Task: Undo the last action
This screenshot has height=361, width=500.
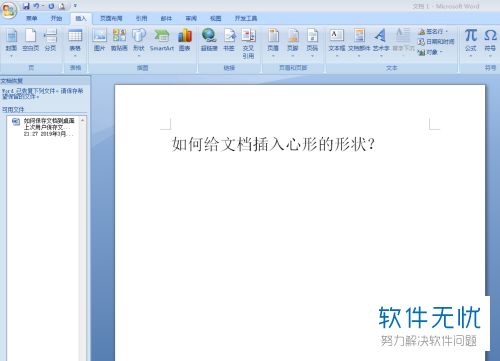Action: [36, 6]
